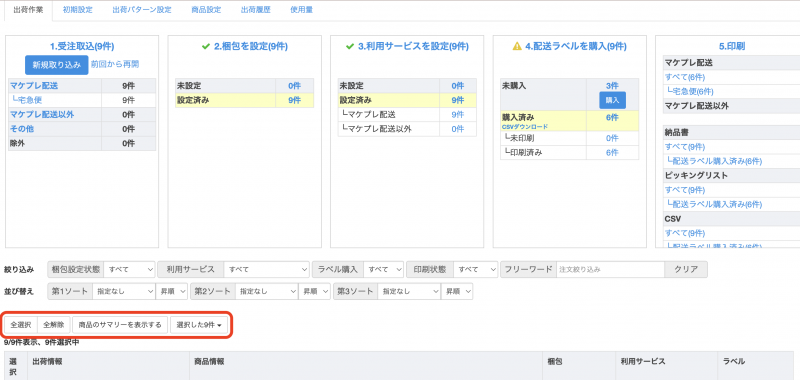View the 出荷履歴 tab
The width and height of the screenshot is (800, 380).
(x=255, y=10)
